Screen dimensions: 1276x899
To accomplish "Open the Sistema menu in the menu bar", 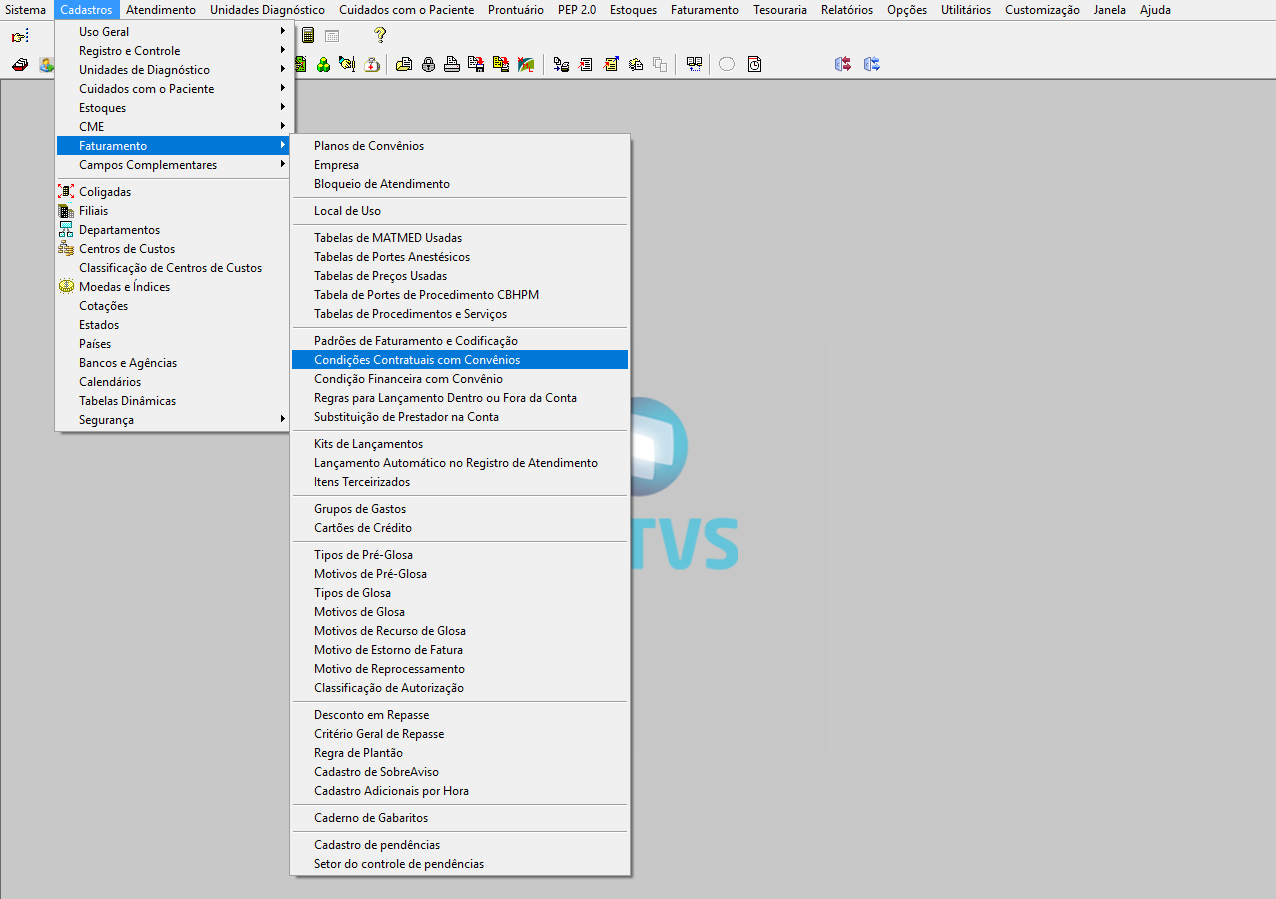I will point(25,10).
